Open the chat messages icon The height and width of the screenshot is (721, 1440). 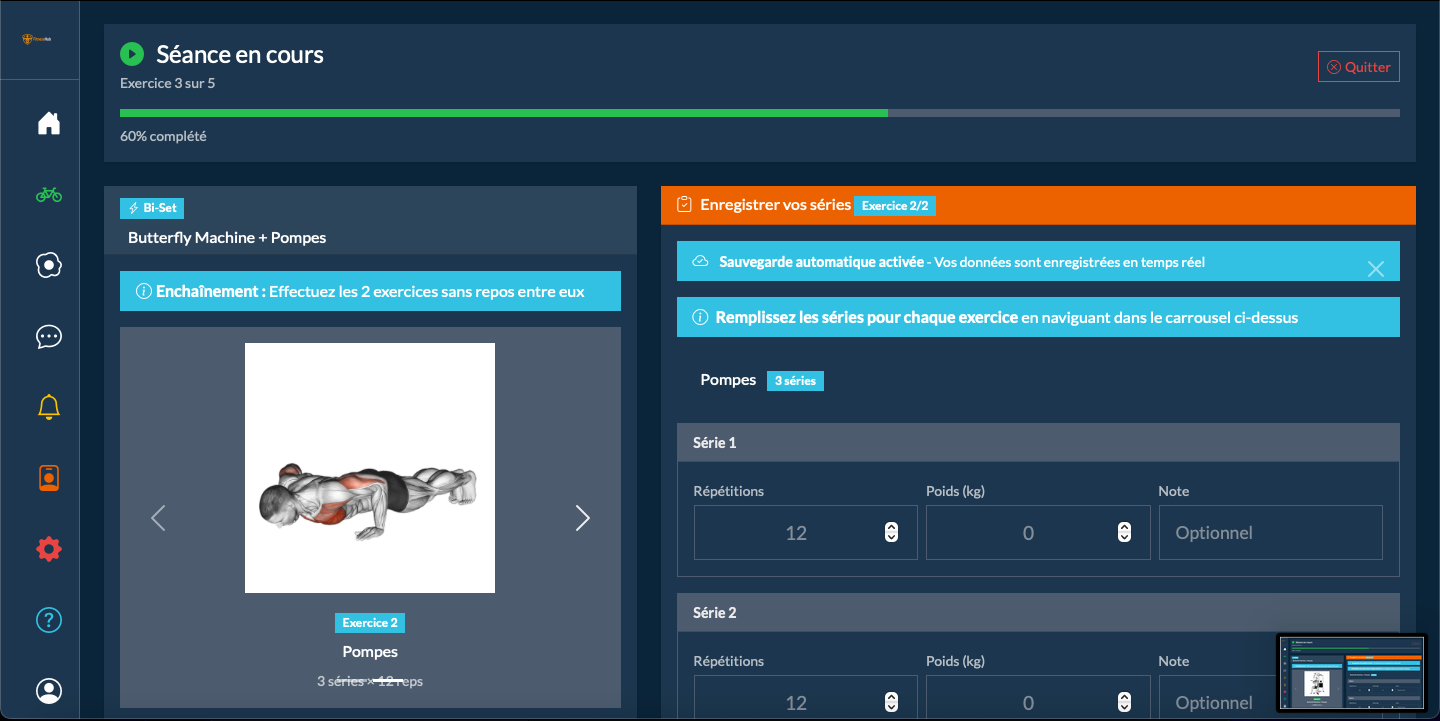(49, 337)
